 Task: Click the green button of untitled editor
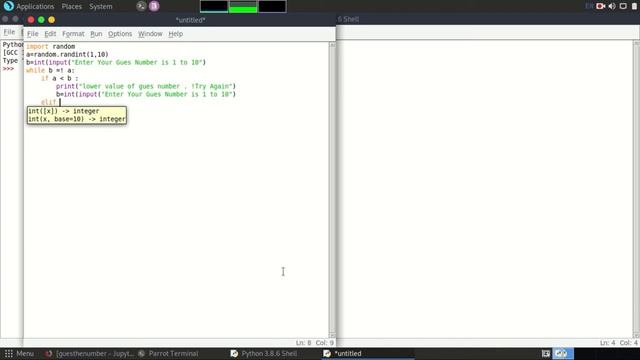[41, 20]
